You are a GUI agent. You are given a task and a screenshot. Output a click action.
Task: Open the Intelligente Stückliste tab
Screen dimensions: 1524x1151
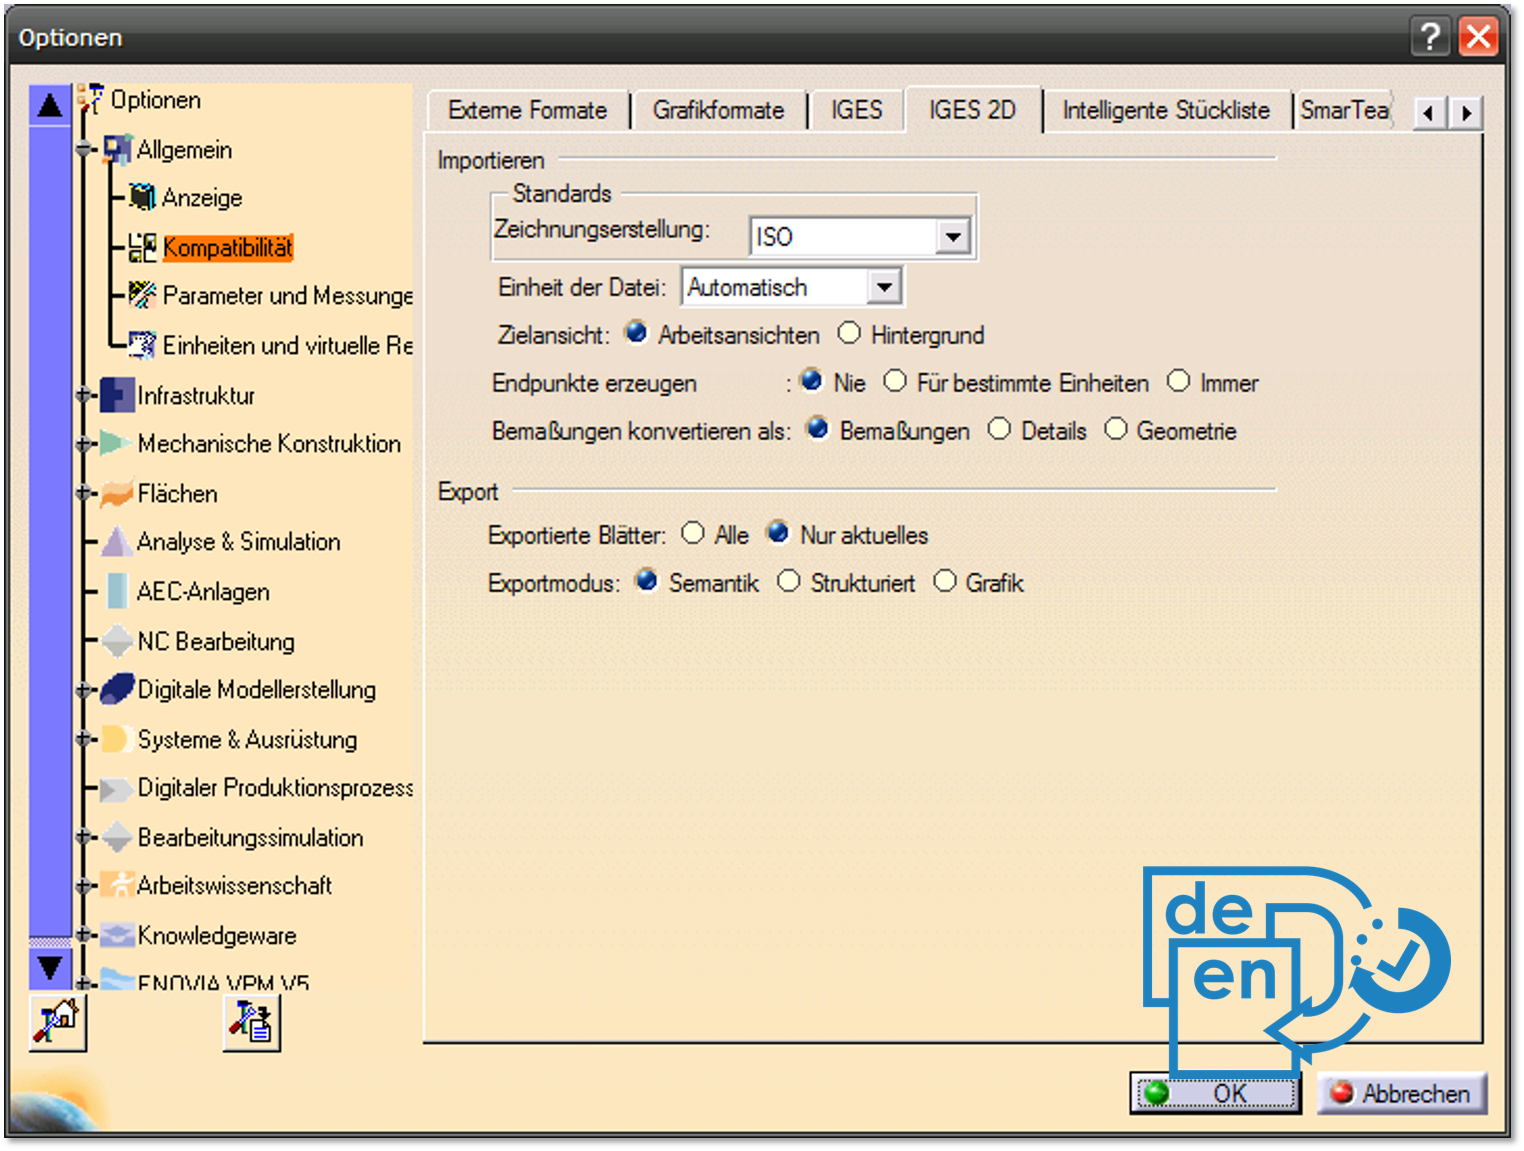coord(1165,110)
